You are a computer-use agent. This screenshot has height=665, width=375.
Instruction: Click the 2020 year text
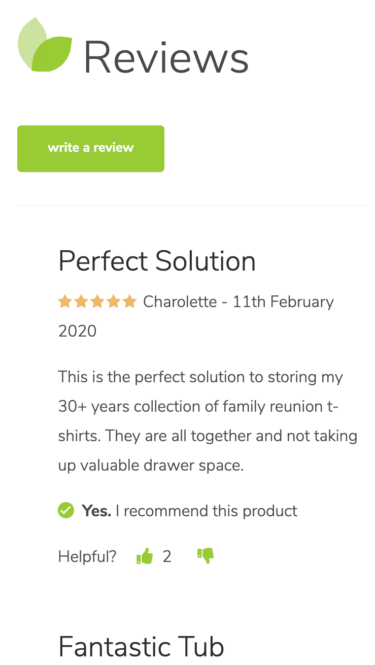coord(77,331)
